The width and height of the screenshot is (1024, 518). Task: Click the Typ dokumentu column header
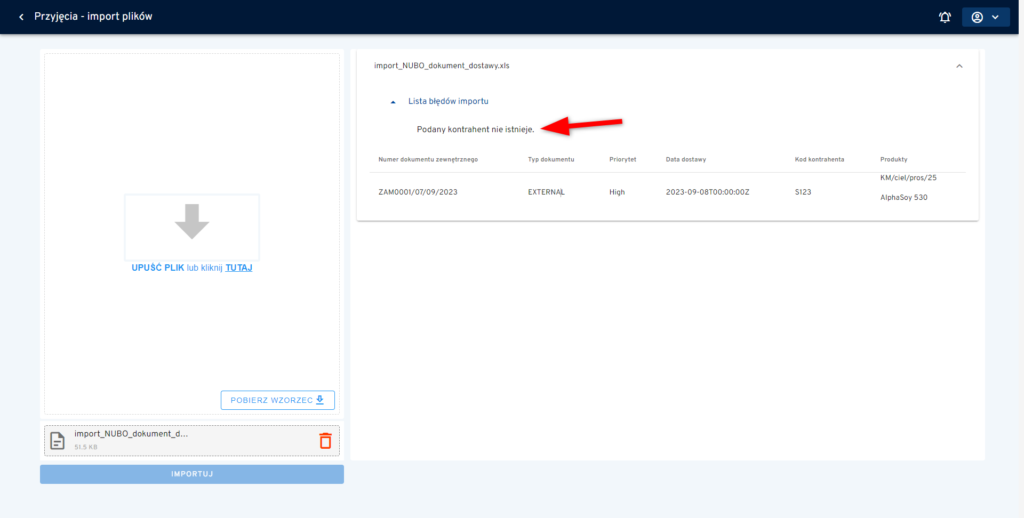click(551, 160)
